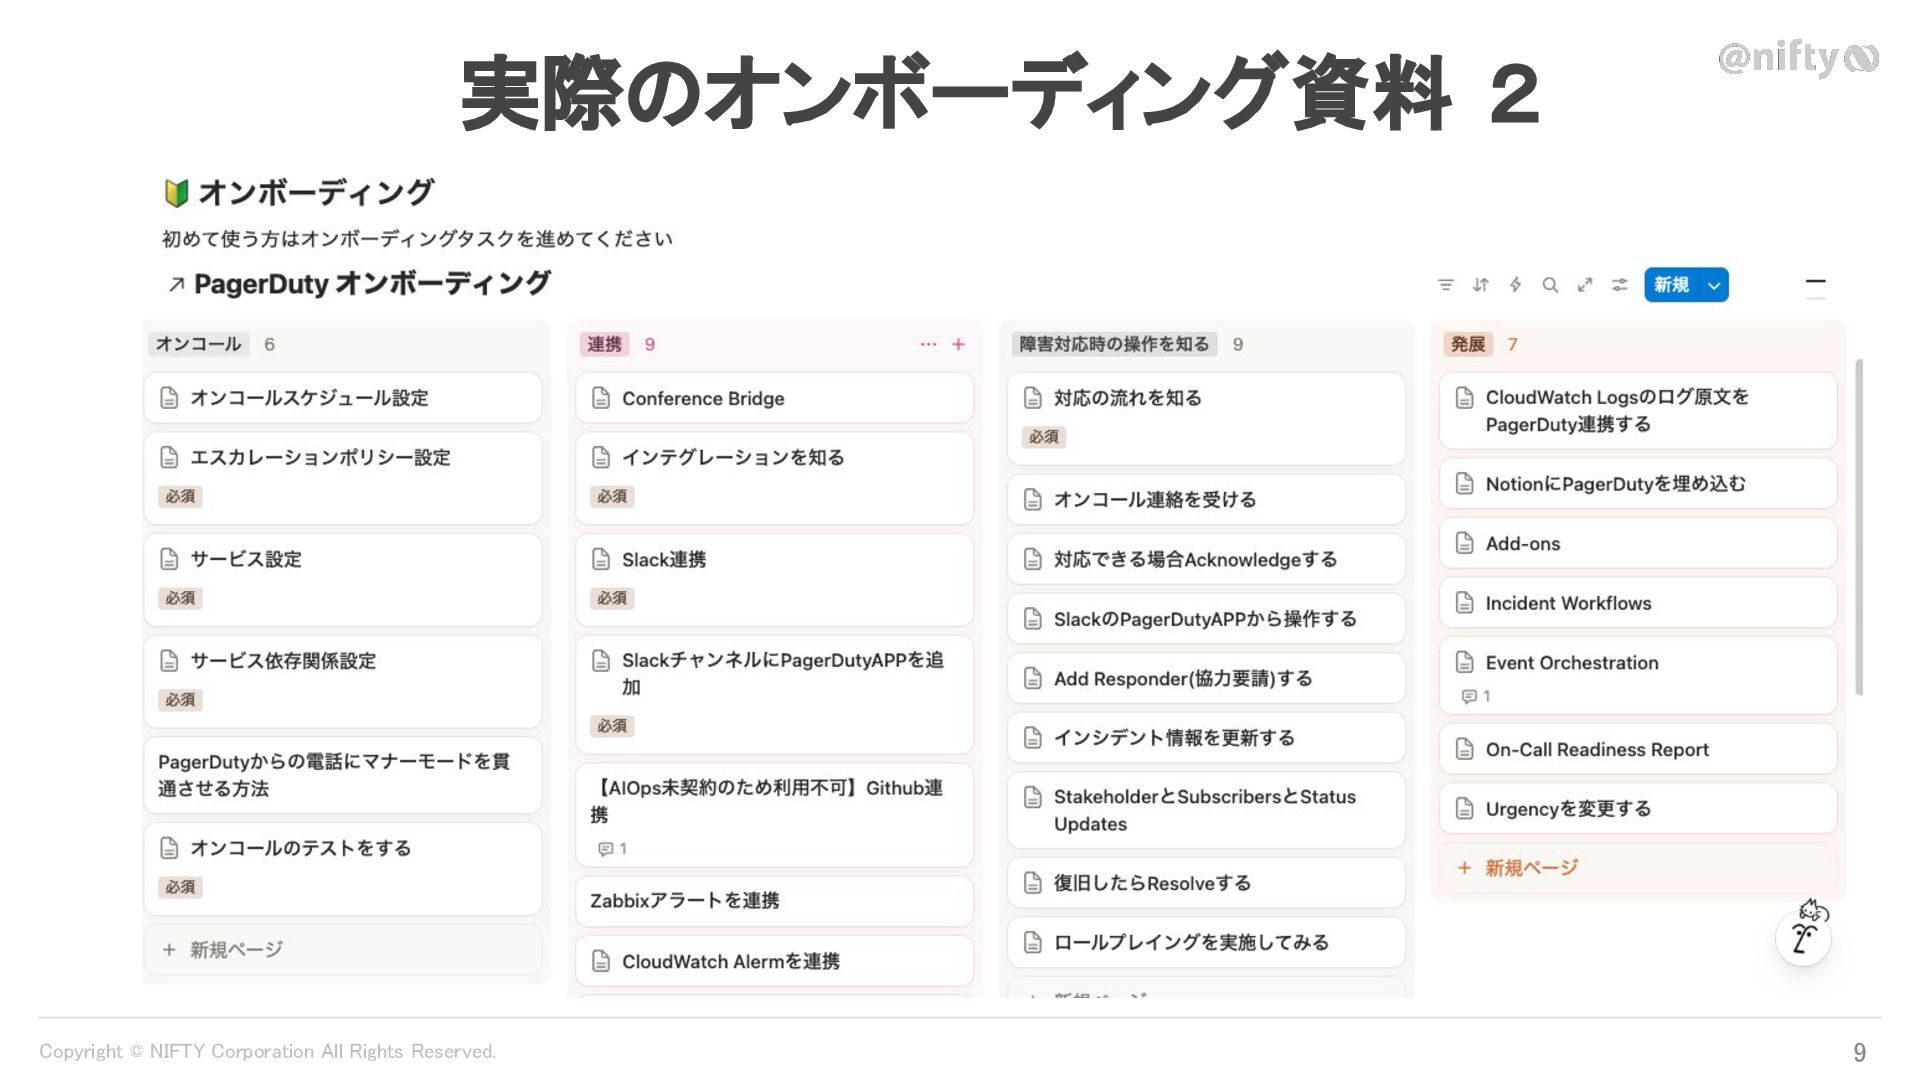Select the オンコール group label
The image size is (1920, 1080).
coord(198,344)
